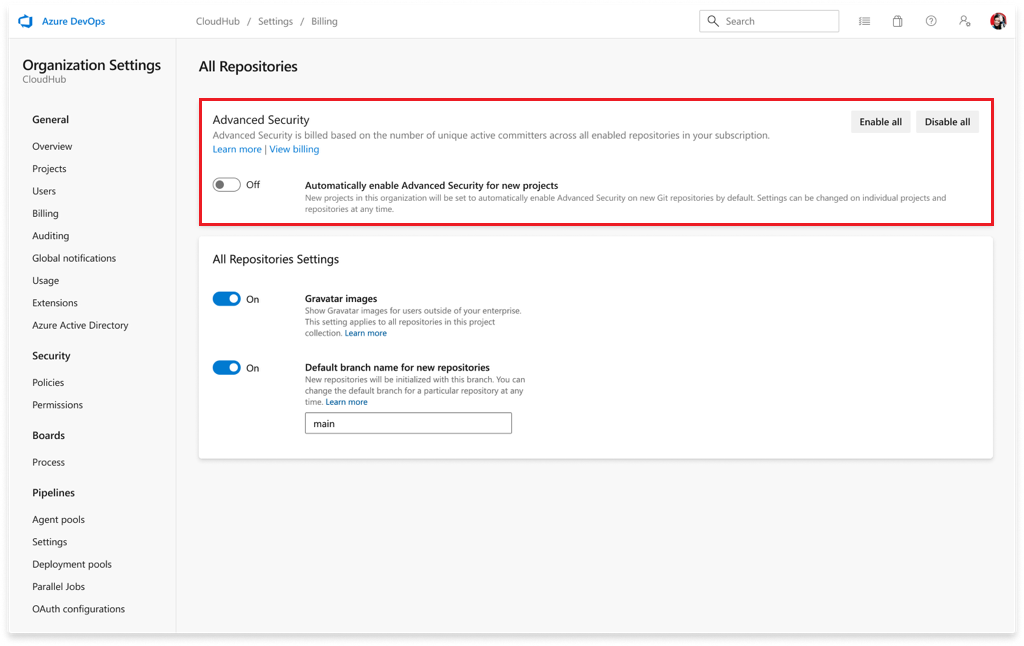The width and height of the screenshot is (1024, 646).
Task: Turn off the Gravatar images toggle
Action: [227, 299]
